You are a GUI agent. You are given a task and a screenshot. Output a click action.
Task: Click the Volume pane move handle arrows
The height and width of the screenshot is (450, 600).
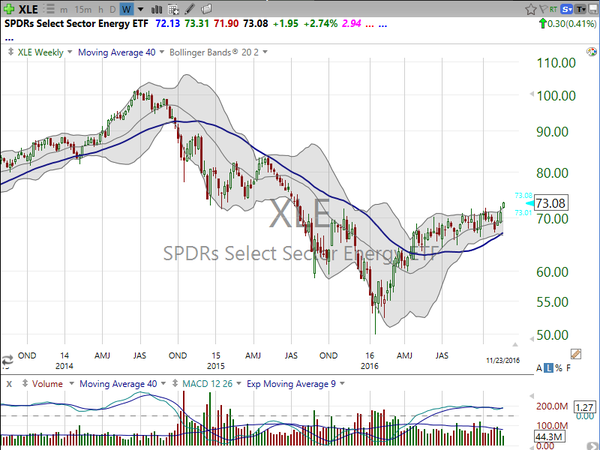click(x=25, y=383)
